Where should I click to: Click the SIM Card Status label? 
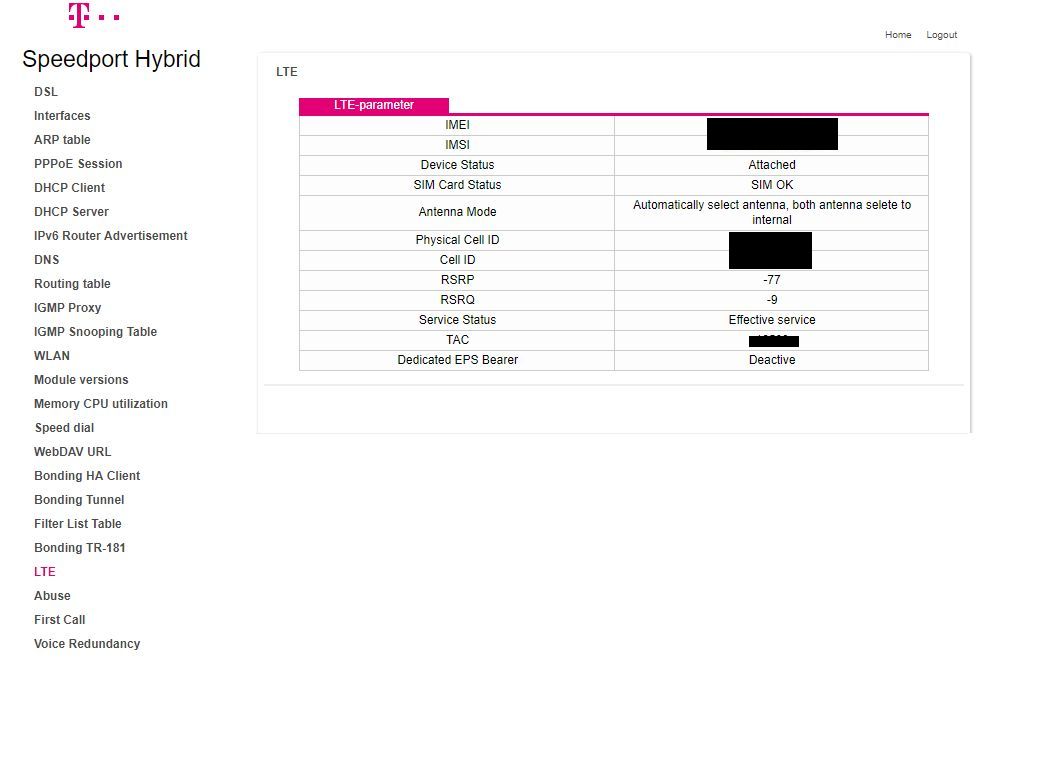tap(457, 186)
